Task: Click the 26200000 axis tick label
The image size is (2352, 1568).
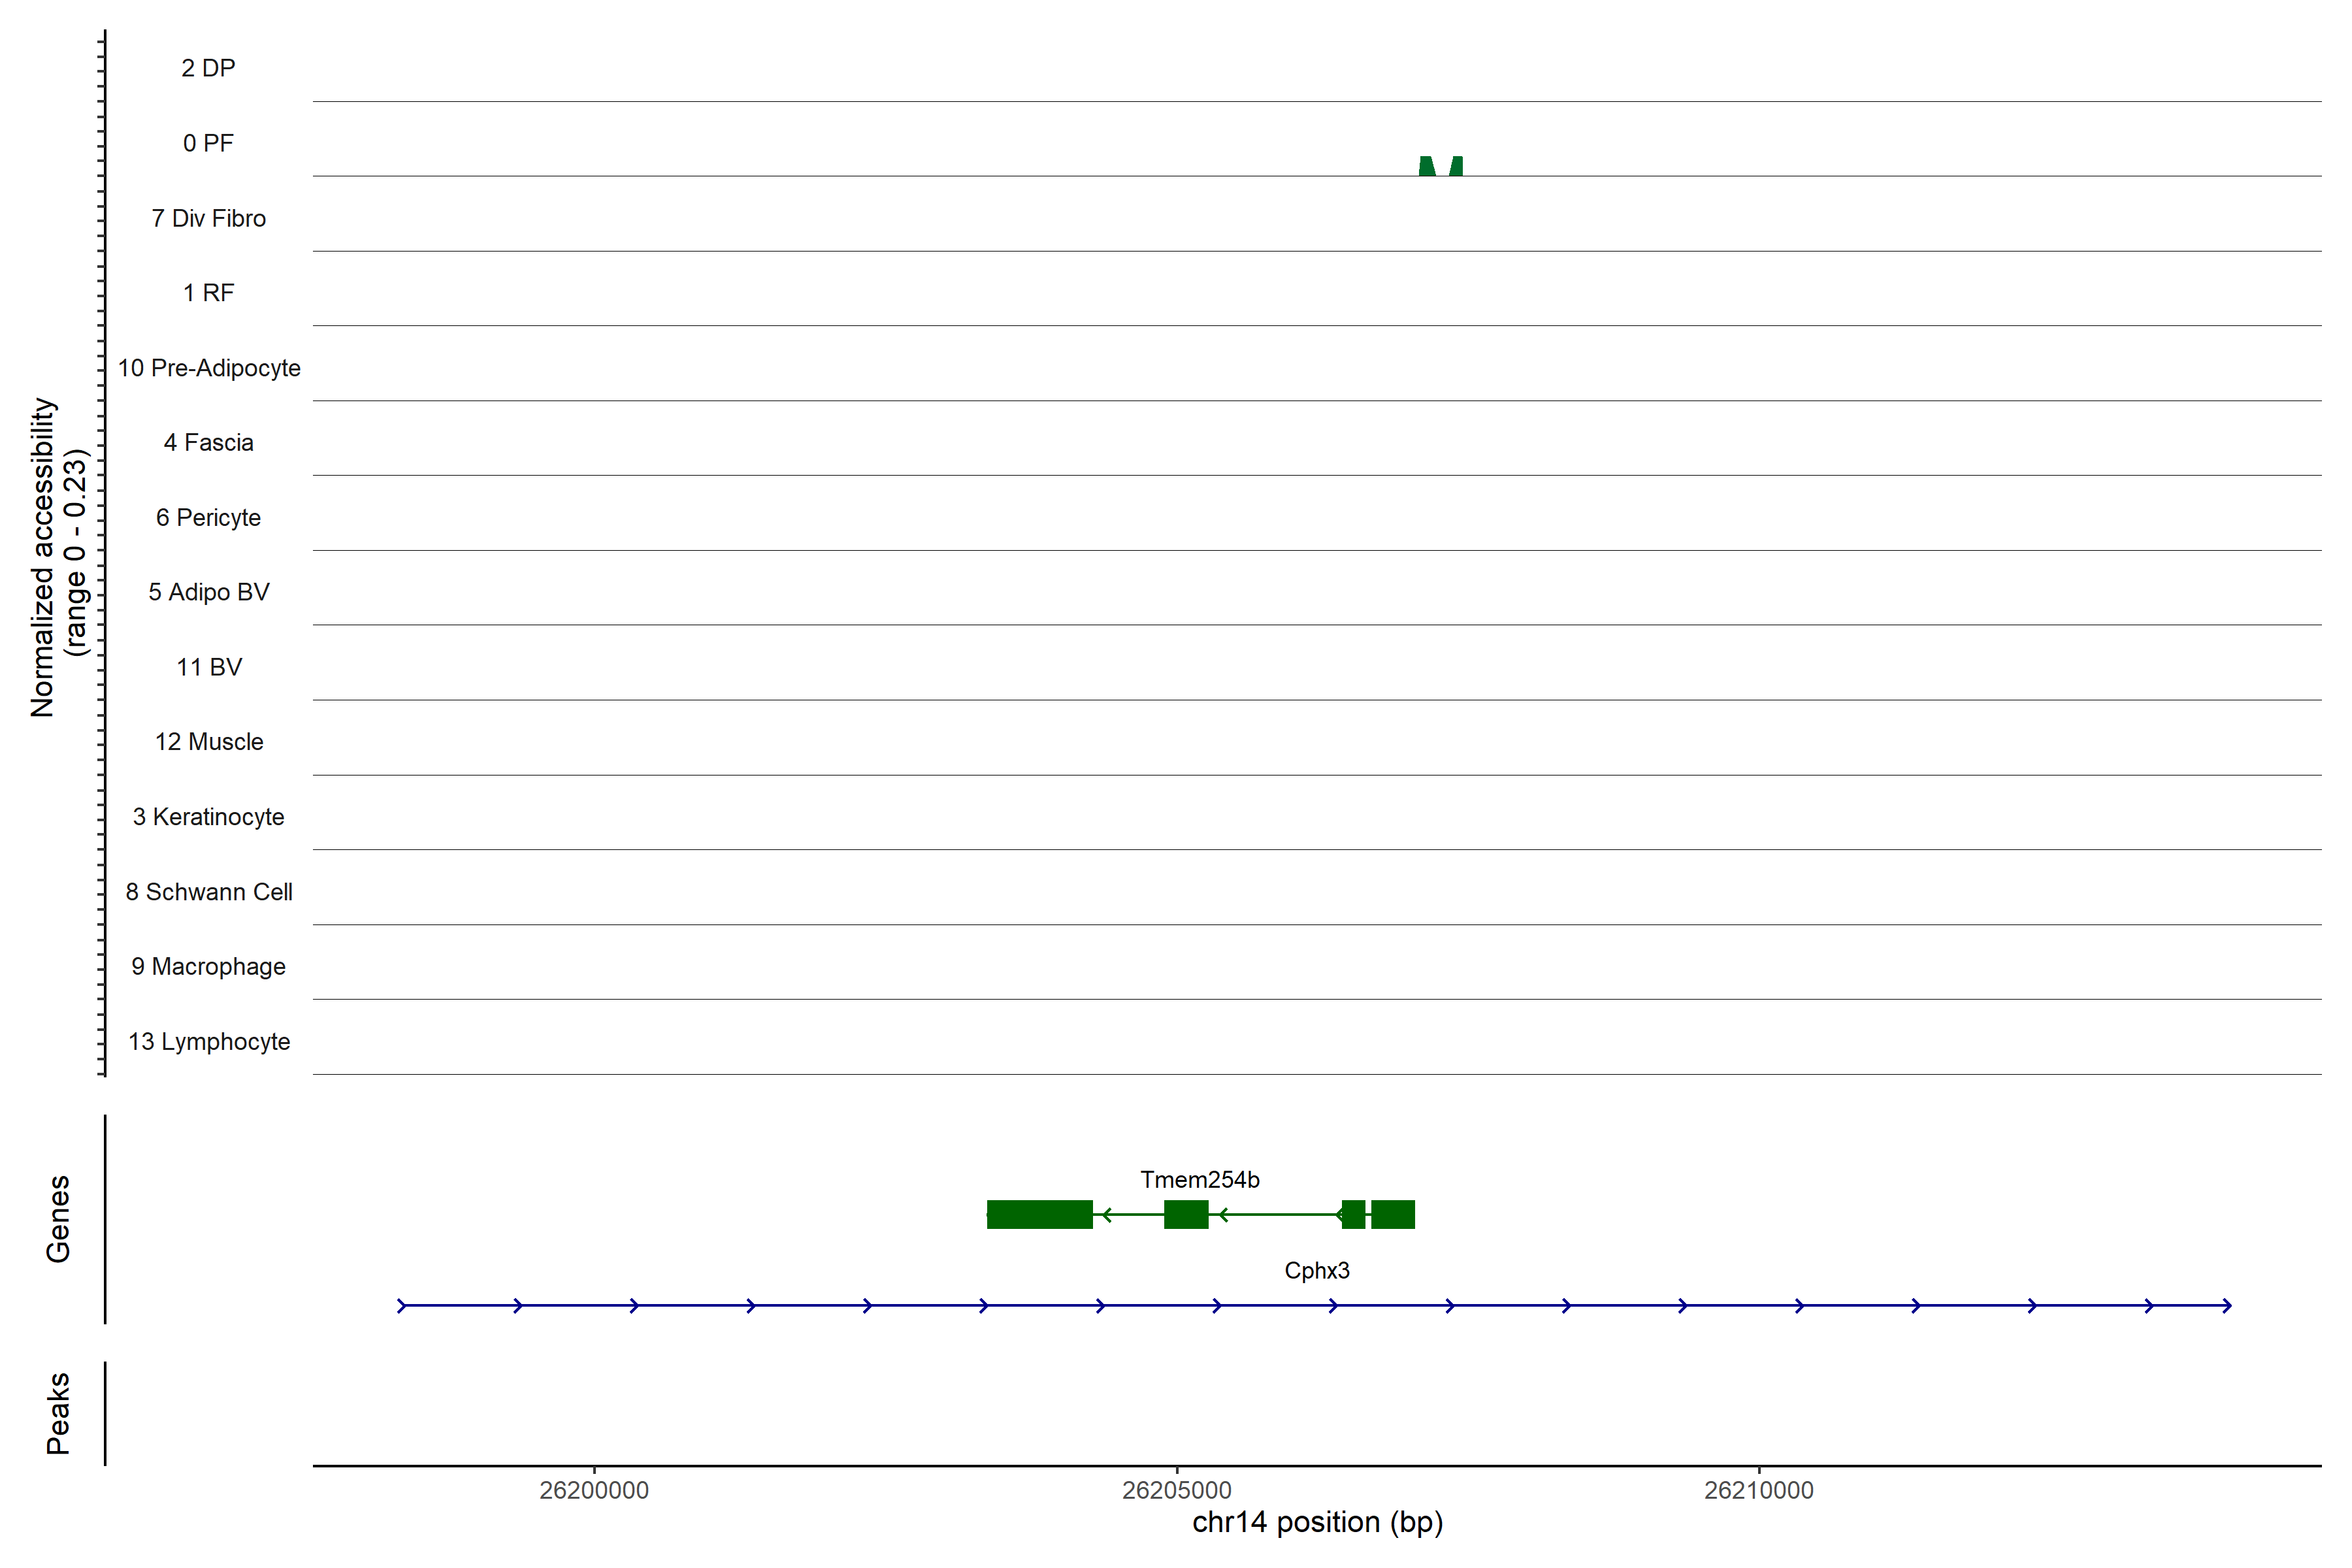Action: click(594, 1490)
